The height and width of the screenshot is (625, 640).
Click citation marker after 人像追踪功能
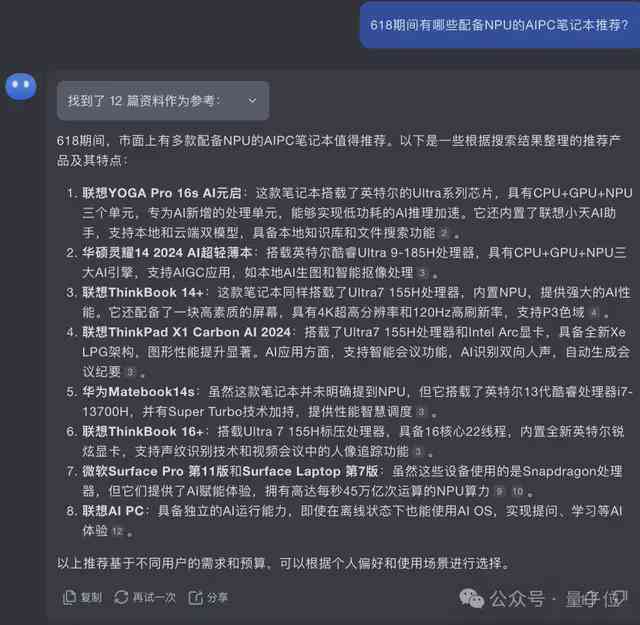click(x=418, y=452)
